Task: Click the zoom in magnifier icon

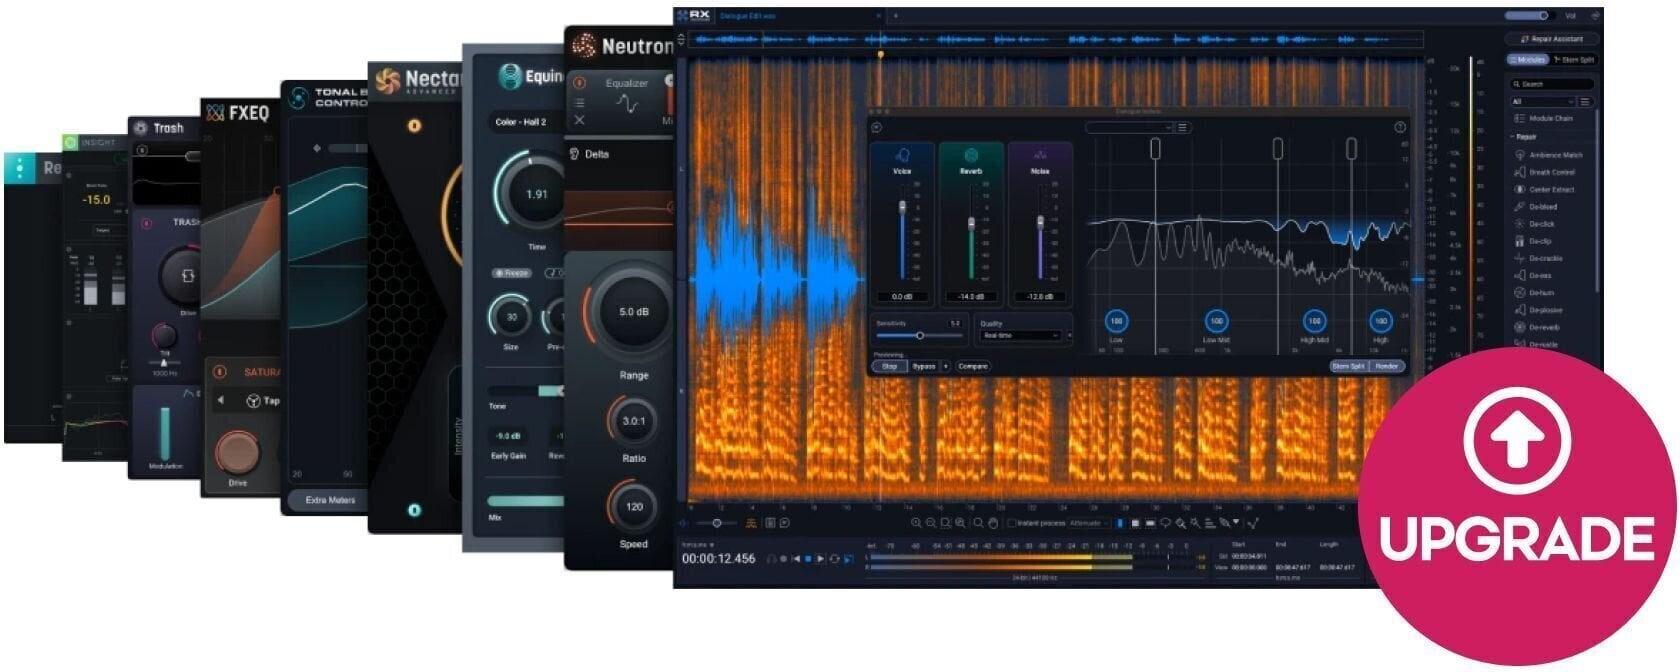Action: coord(916,523)
